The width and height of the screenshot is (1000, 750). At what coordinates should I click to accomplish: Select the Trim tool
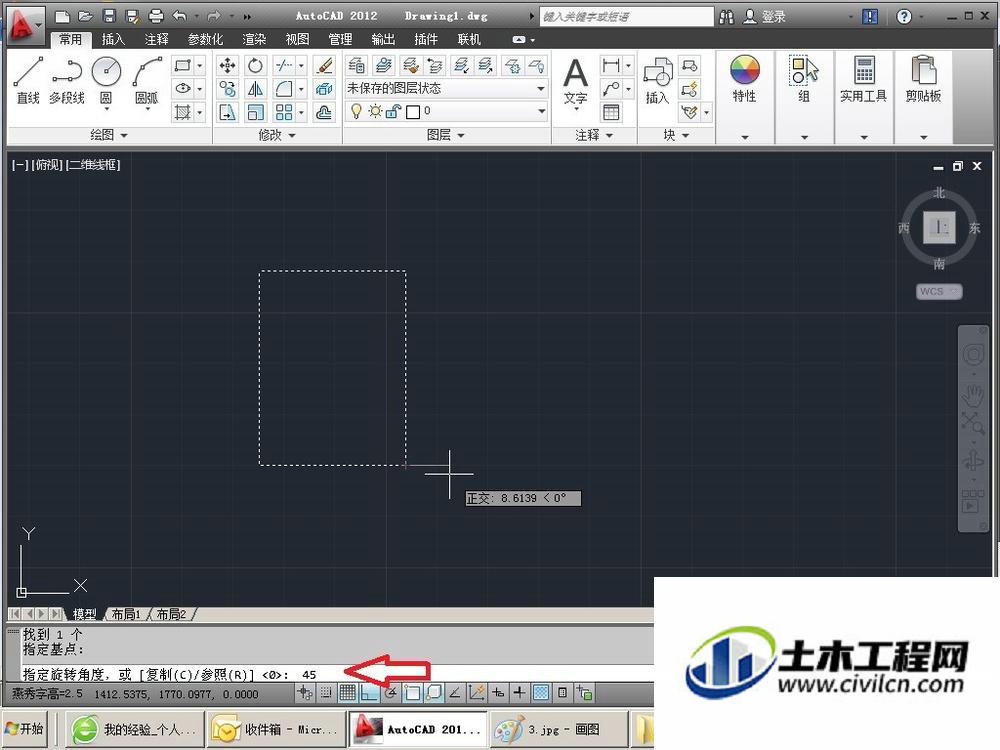[x=284, y=65]
